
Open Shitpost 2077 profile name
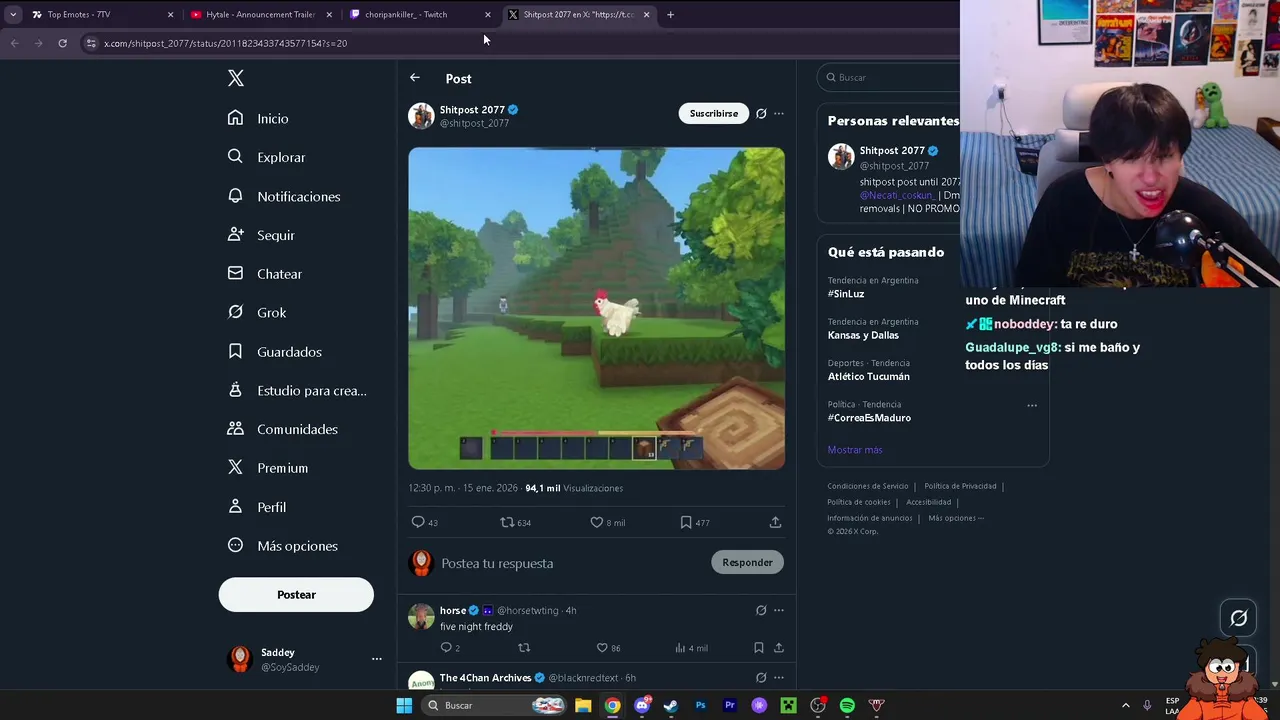472,109
